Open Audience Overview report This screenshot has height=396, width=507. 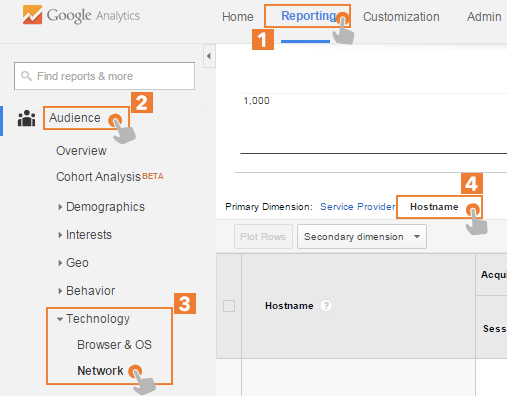81,151
